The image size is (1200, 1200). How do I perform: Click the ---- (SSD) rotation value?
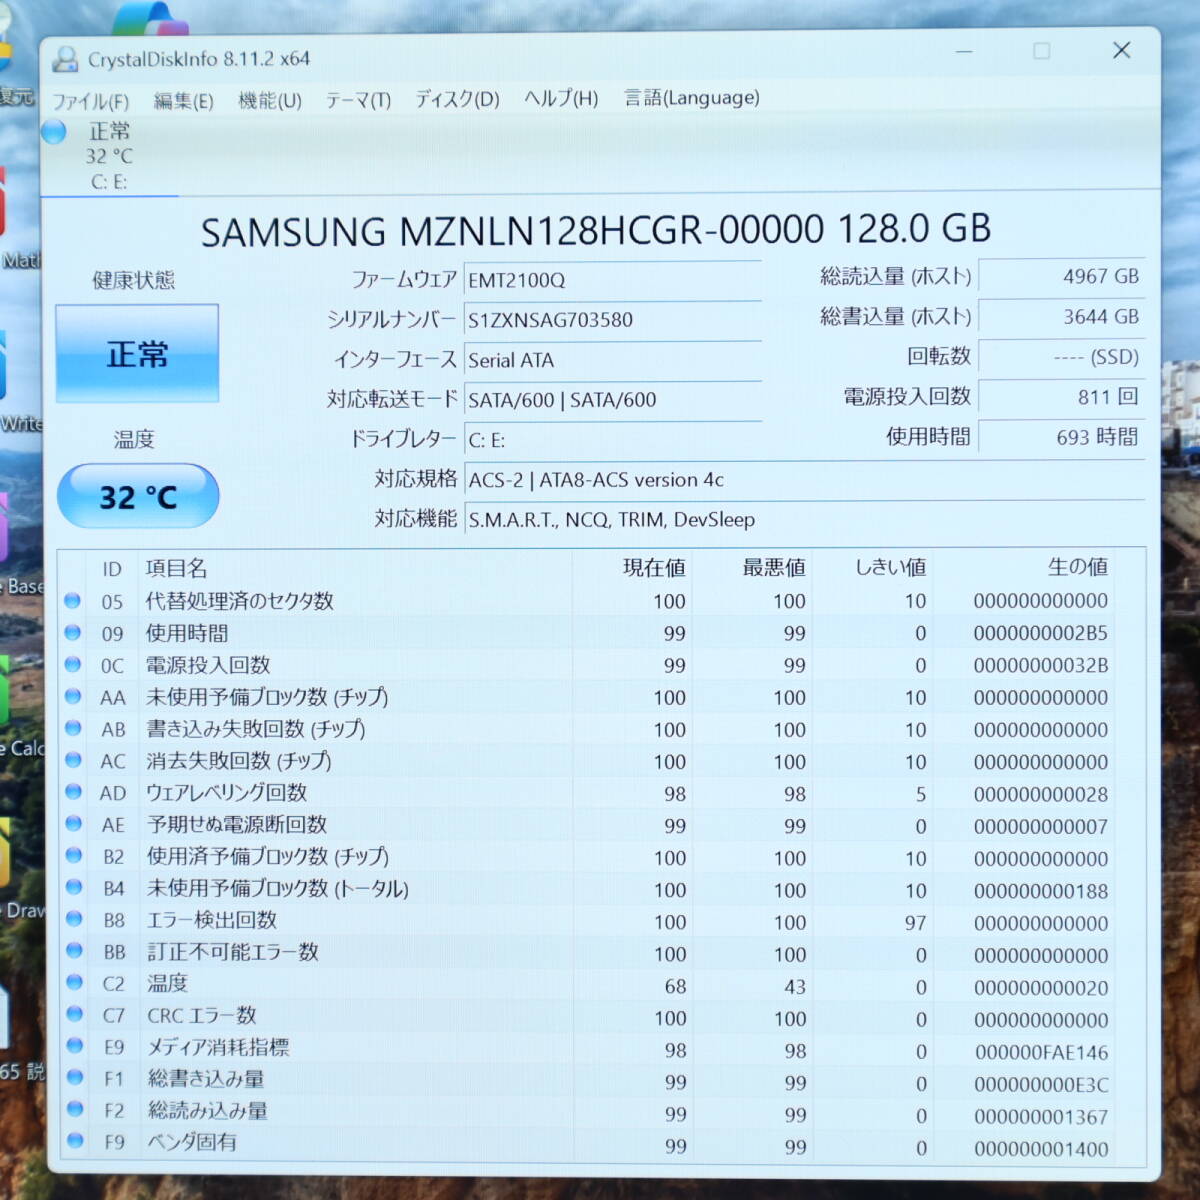[x=1061, y=357]
